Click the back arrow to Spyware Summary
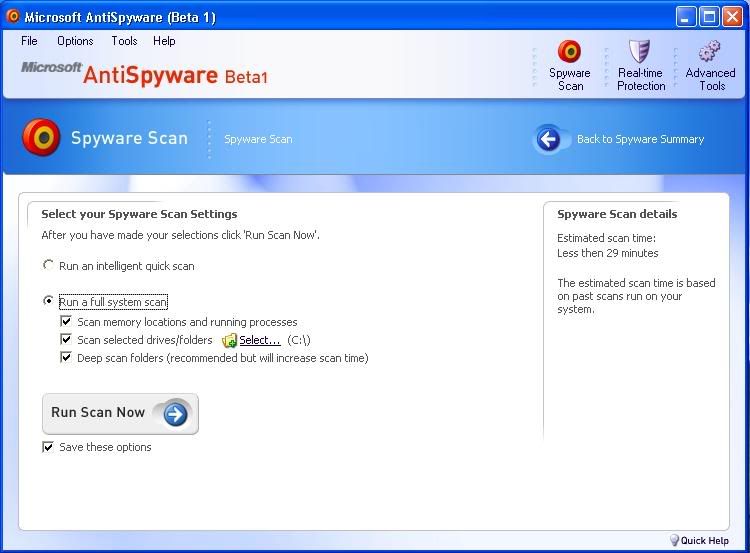This screenshot has width=750, height=553. point(548,139)
